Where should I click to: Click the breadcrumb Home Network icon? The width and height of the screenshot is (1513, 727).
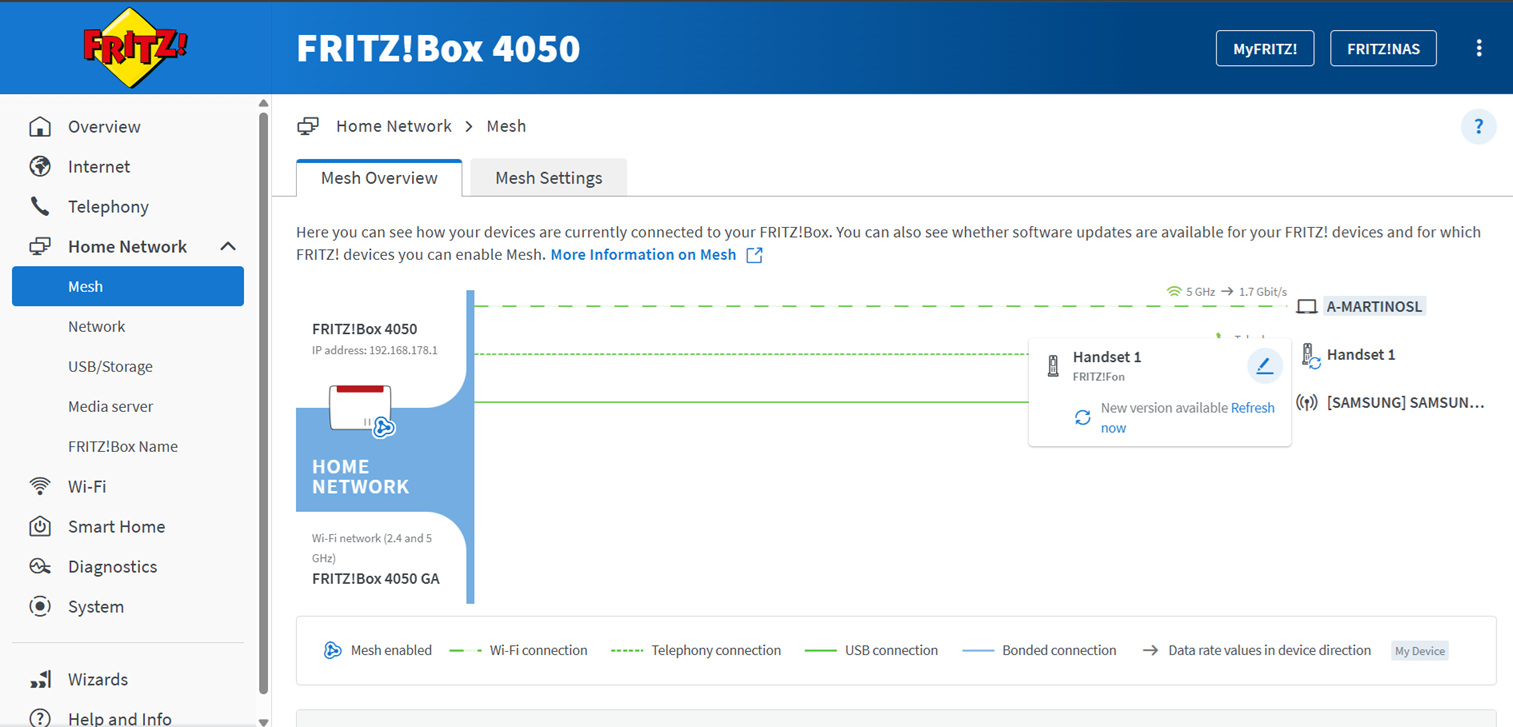(x=308, y=127)
